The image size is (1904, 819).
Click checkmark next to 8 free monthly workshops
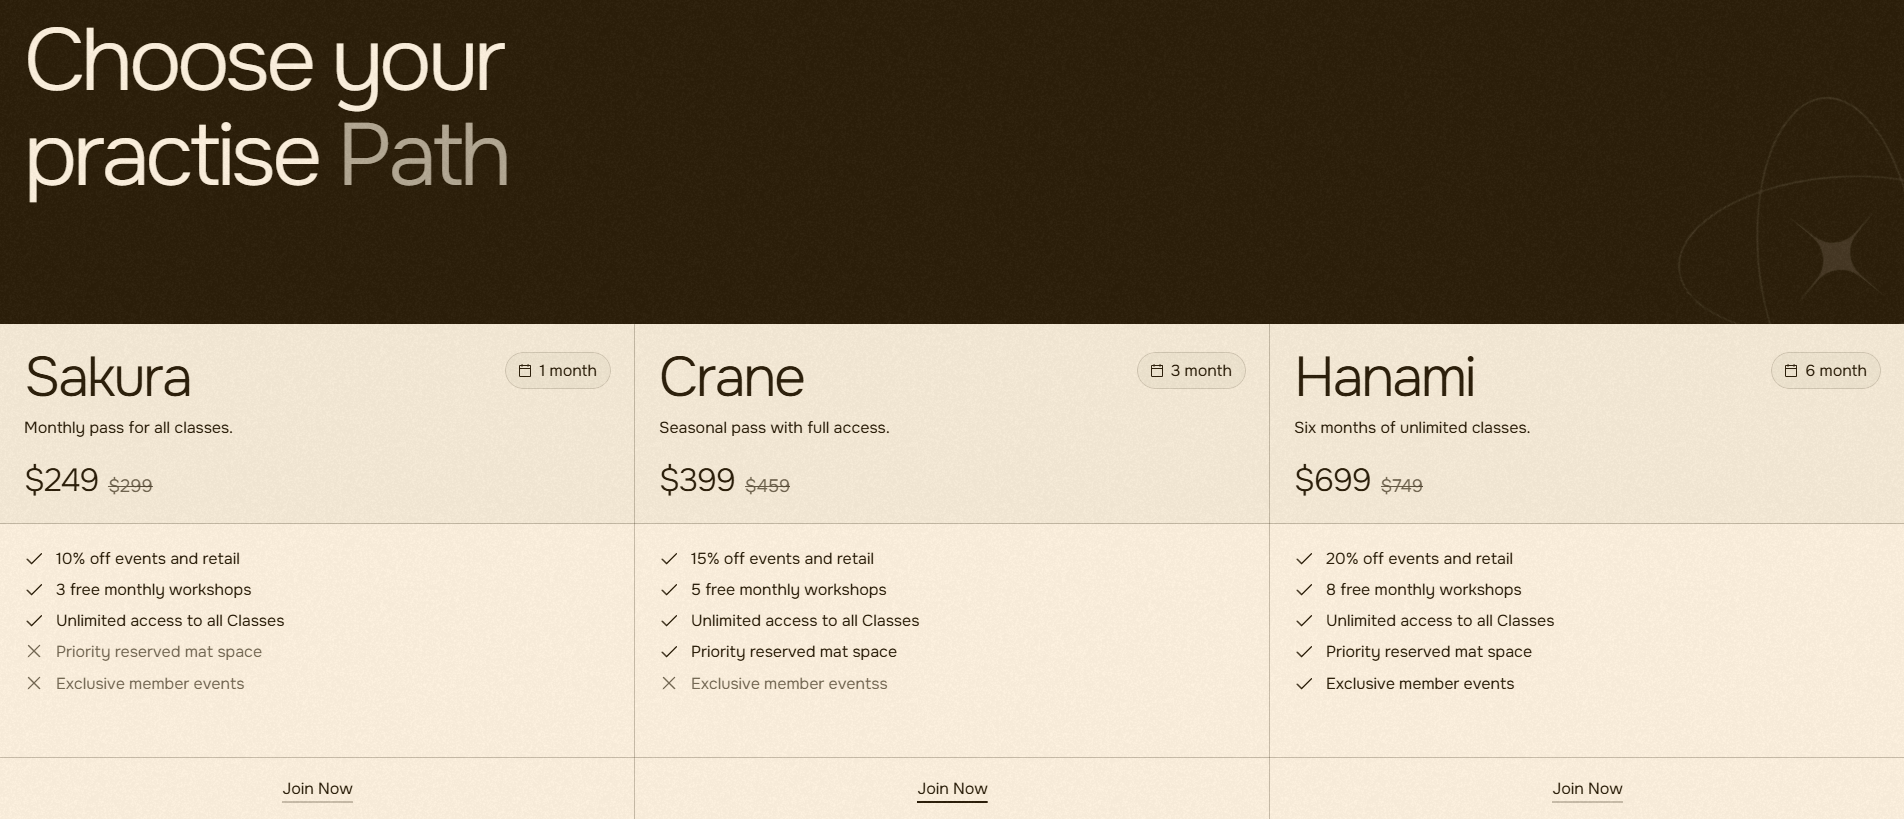coord(1304,590)
